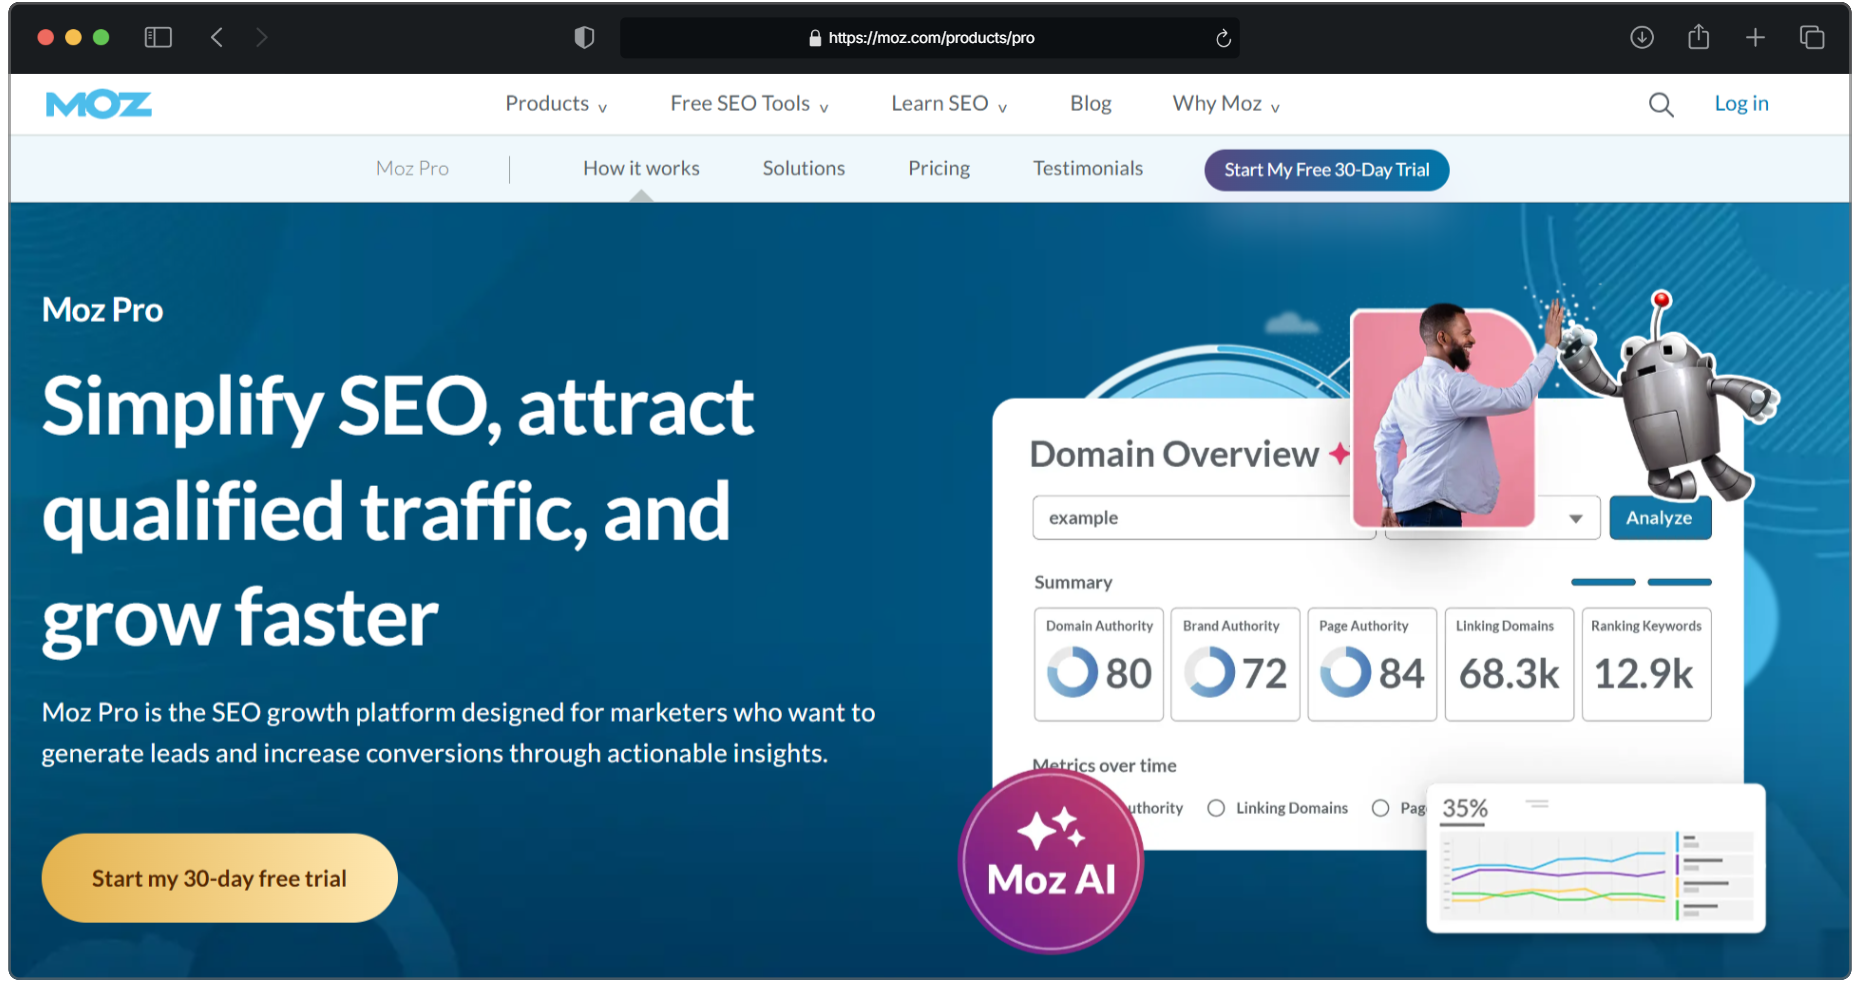This screenshot has height=990, width=1860.
Task: Click the Page Authority 84 card
Action: click(1372, 664)
